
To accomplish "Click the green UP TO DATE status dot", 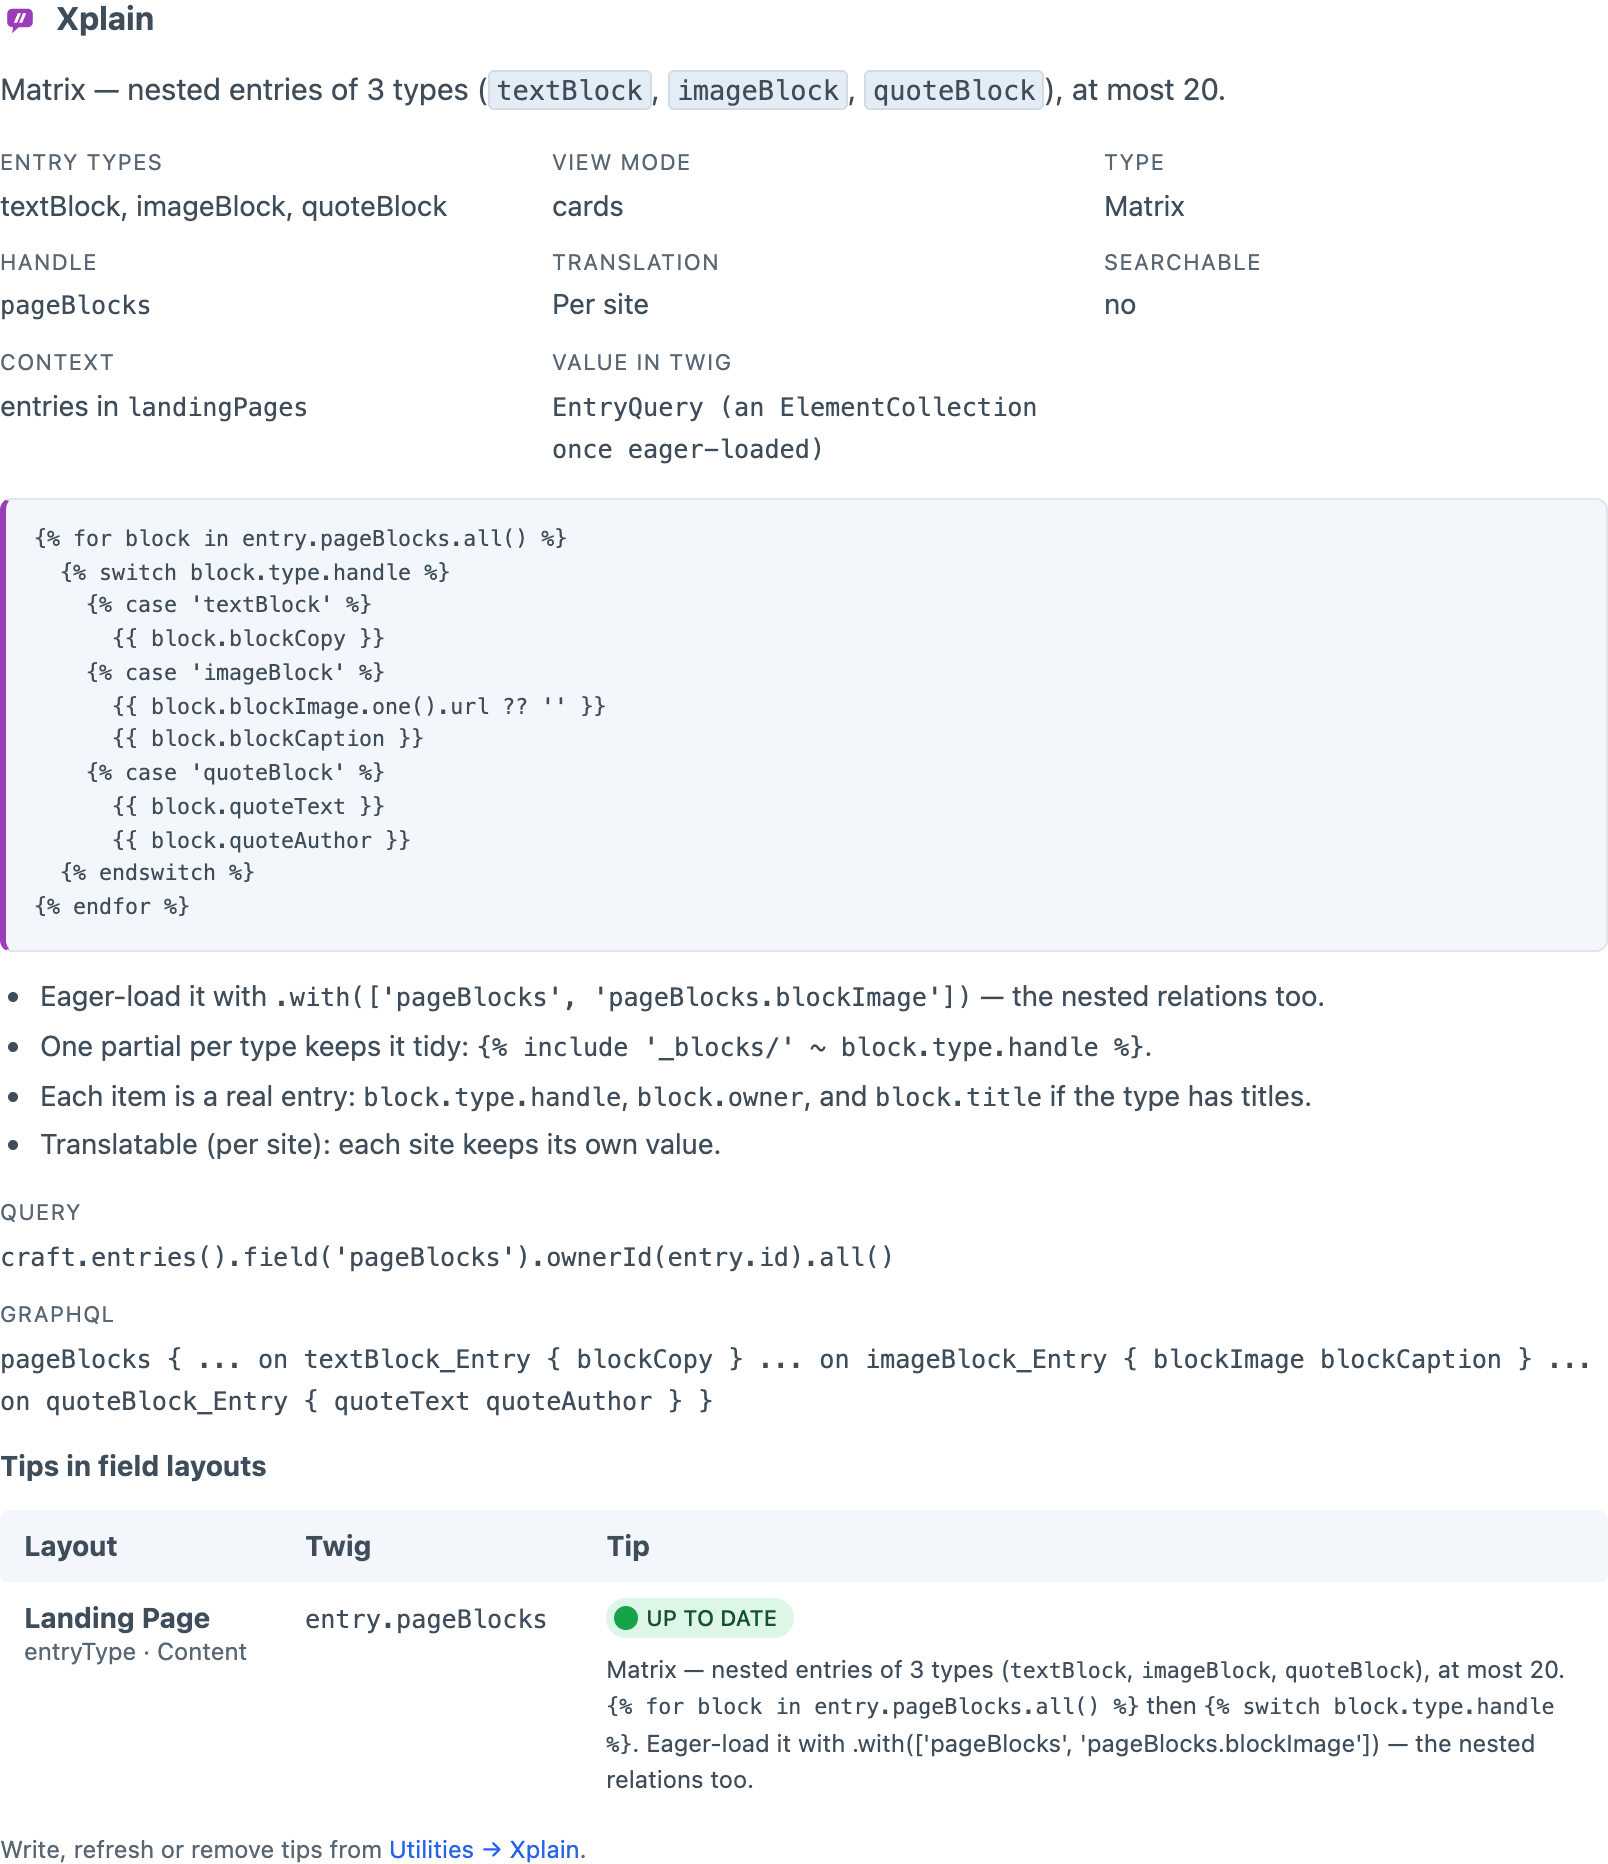I will [x=626, y=1618].
